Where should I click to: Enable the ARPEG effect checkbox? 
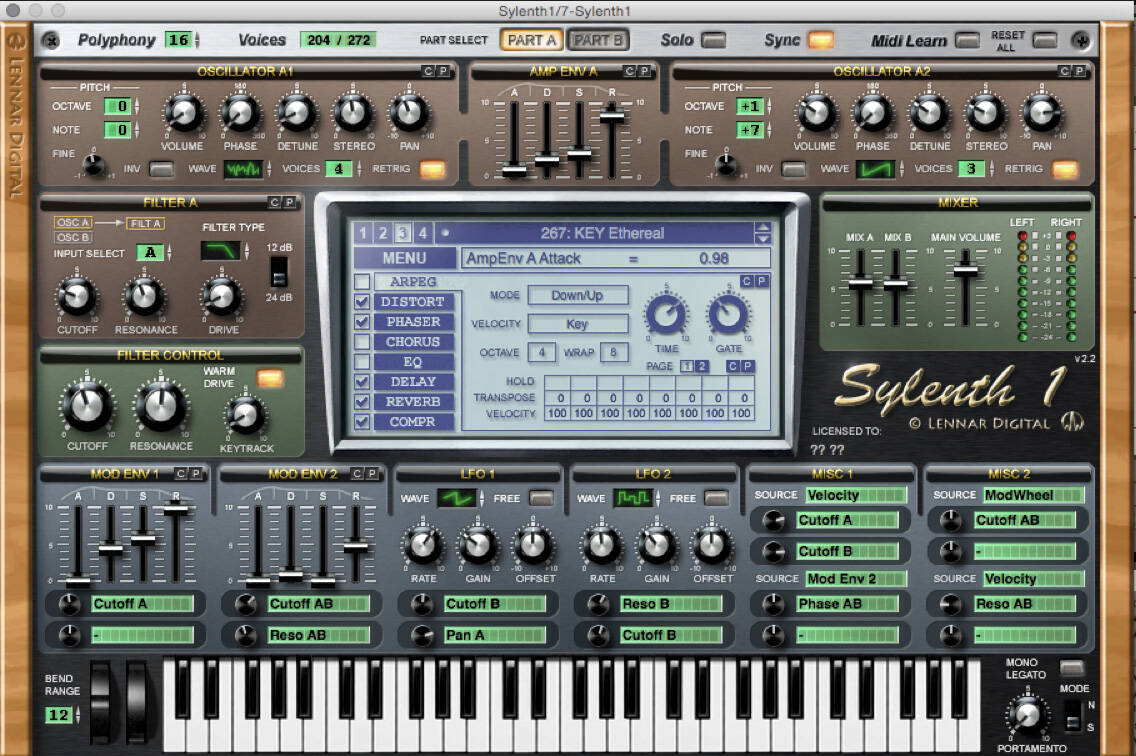coord(362,281)
